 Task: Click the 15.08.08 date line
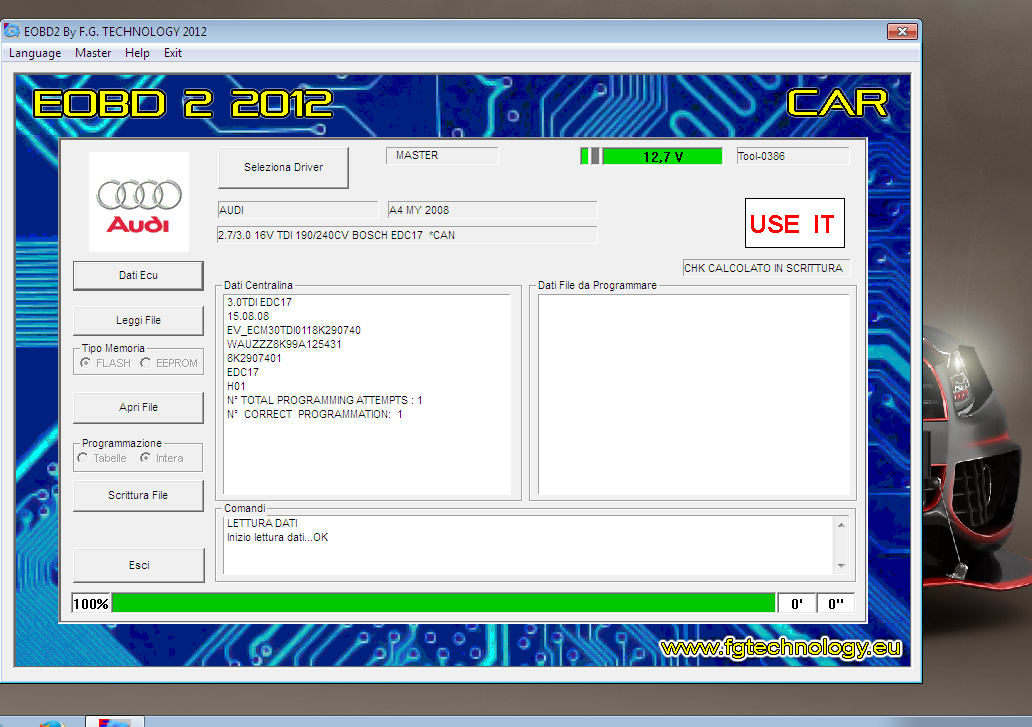pyautogui.click(x=248, y=316)
